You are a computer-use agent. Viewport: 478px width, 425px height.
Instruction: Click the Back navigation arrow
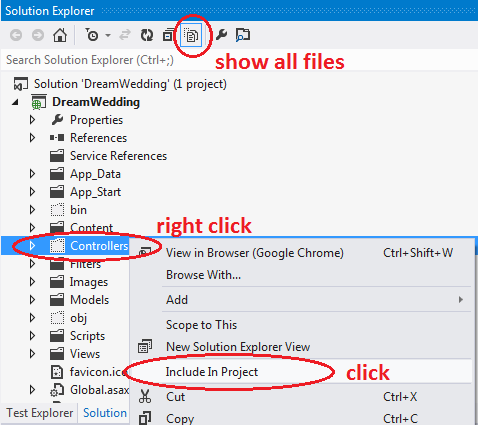(16, 35)
